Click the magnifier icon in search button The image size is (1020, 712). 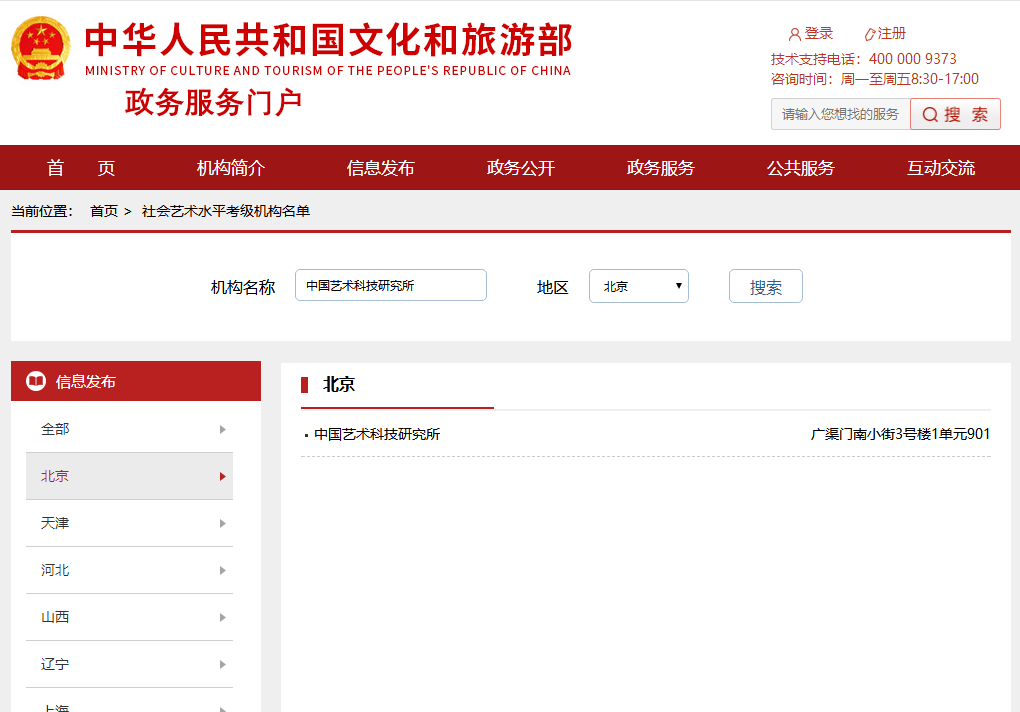point(930,115)
